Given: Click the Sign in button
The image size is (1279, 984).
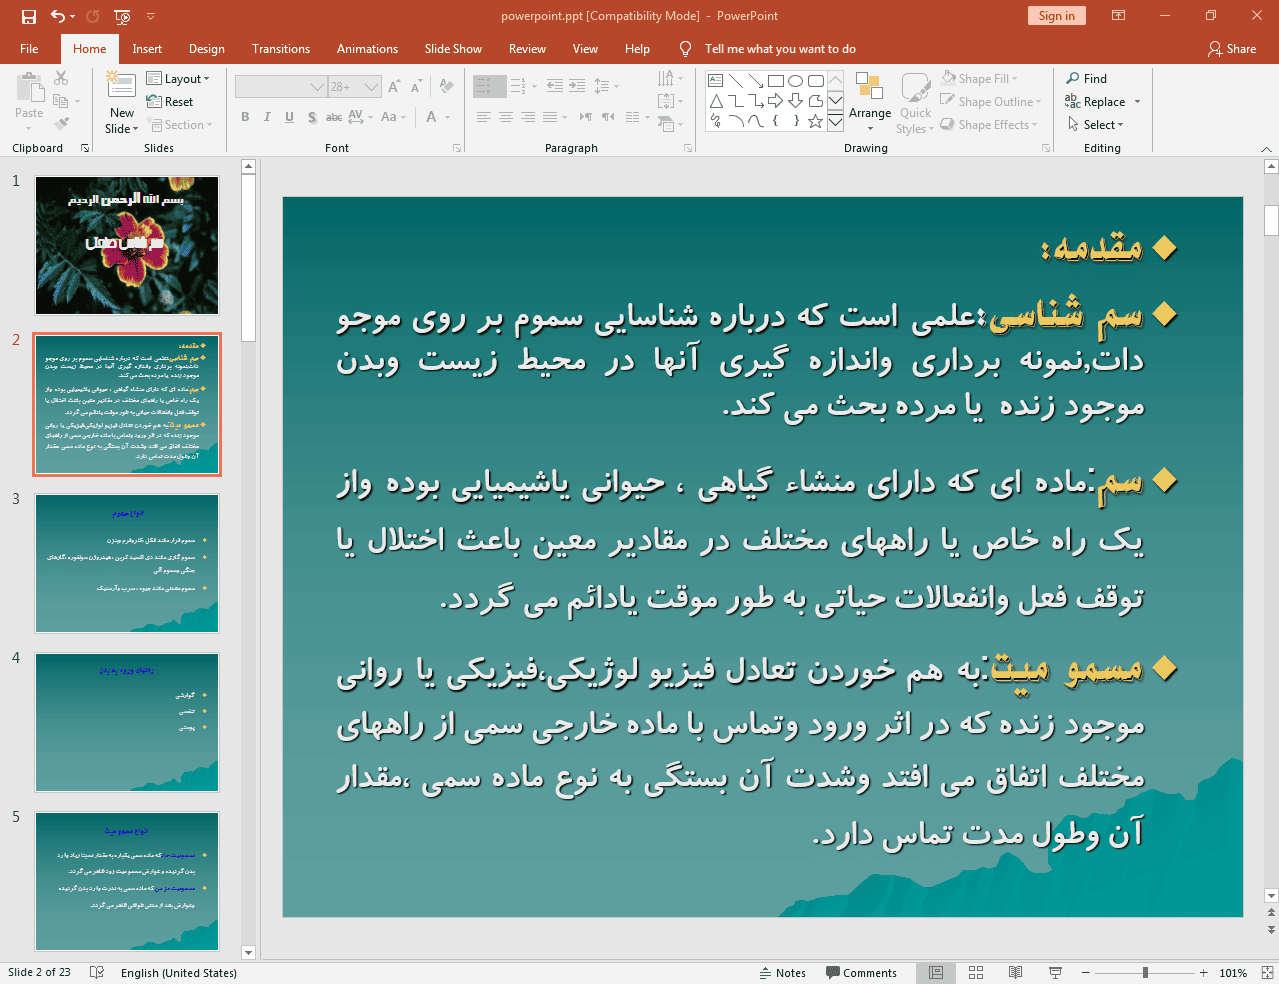Looking at the screenshot, I should [1056, 16].
